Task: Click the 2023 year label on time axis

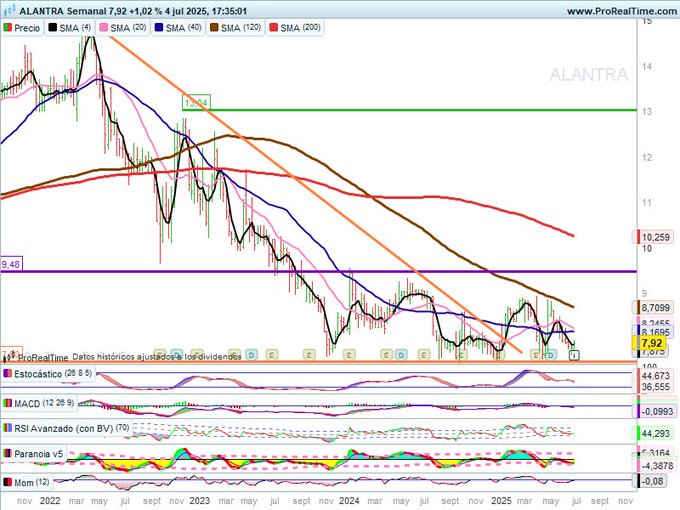Action: [x=199, y=501]
